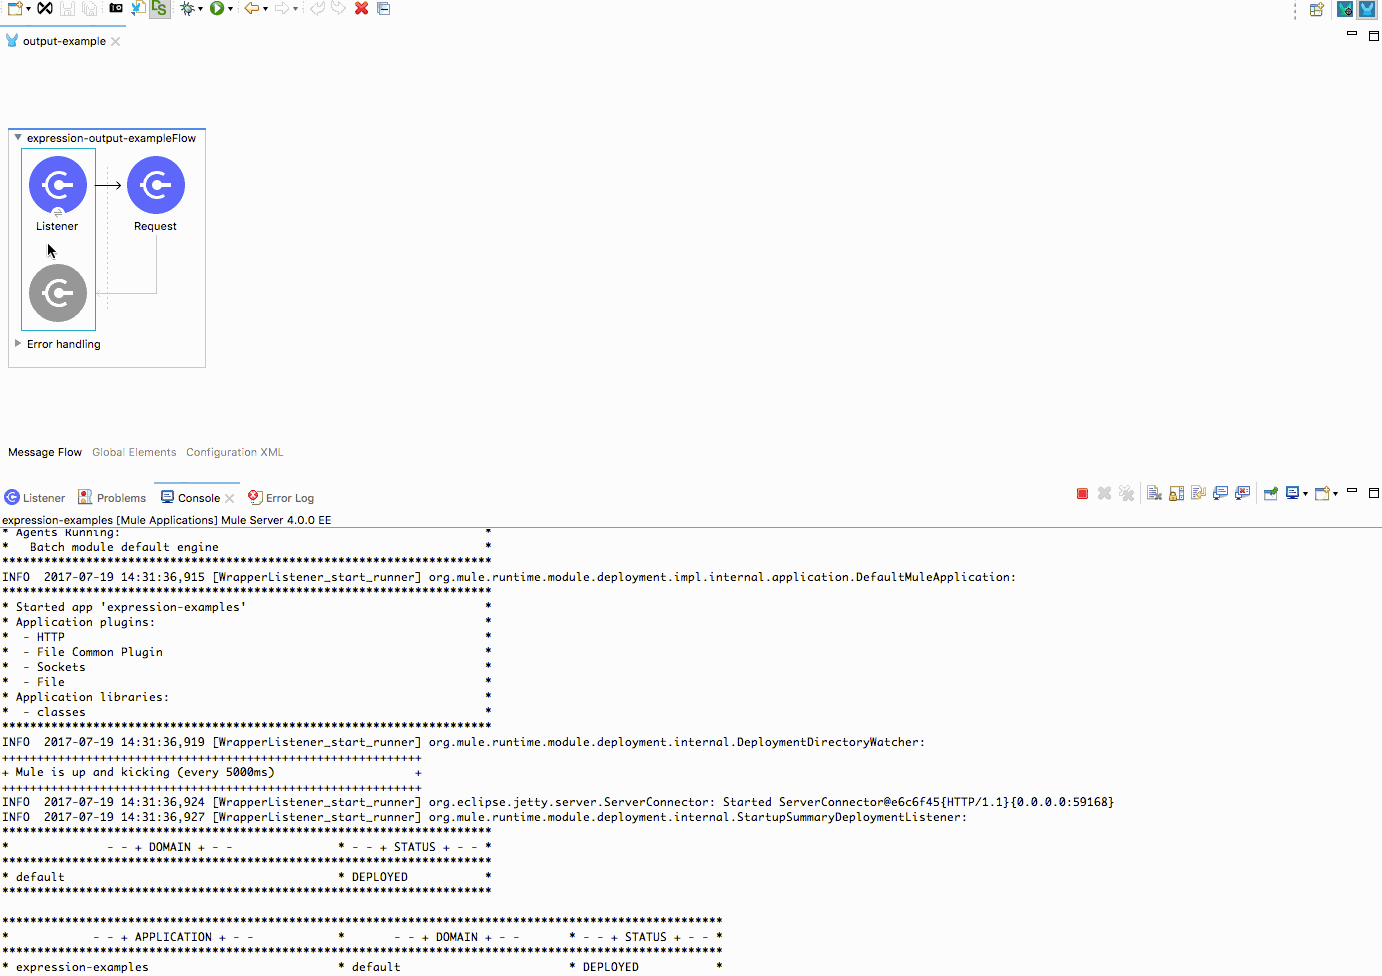Viewport: 1382px width, 976px height.
Task: Select the Request component in the flow
Action: coord(156,186)
